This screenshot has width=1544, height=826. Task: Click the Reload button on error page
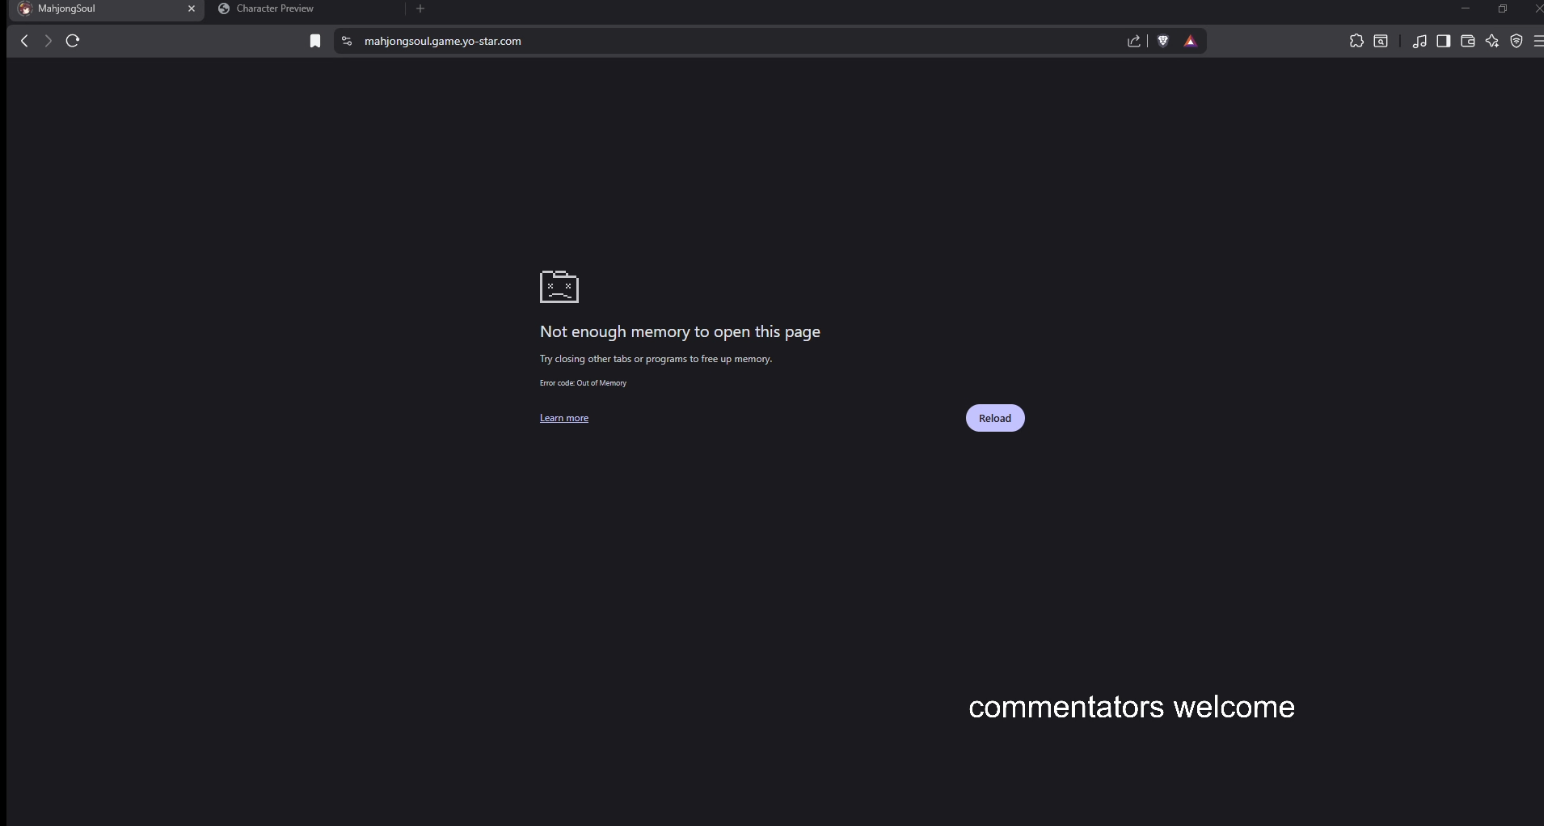(x=995, y=418)
